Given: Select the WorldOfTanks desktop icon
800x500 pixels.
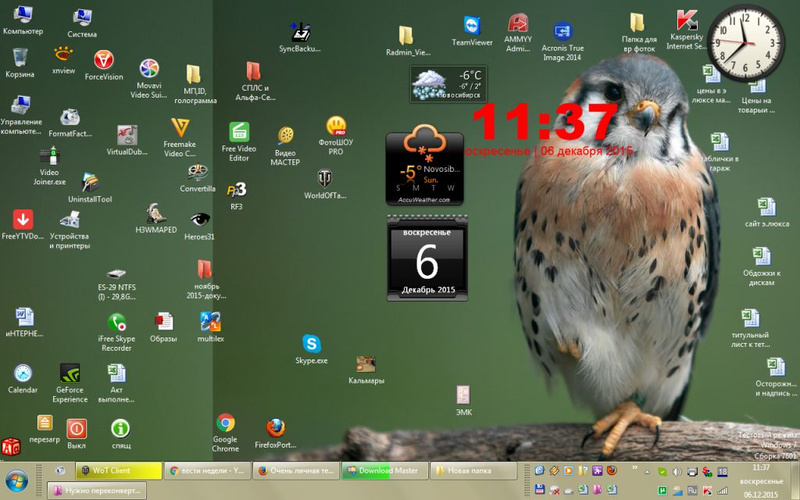Looking at the screenshot, I should (x=324, y=178).
